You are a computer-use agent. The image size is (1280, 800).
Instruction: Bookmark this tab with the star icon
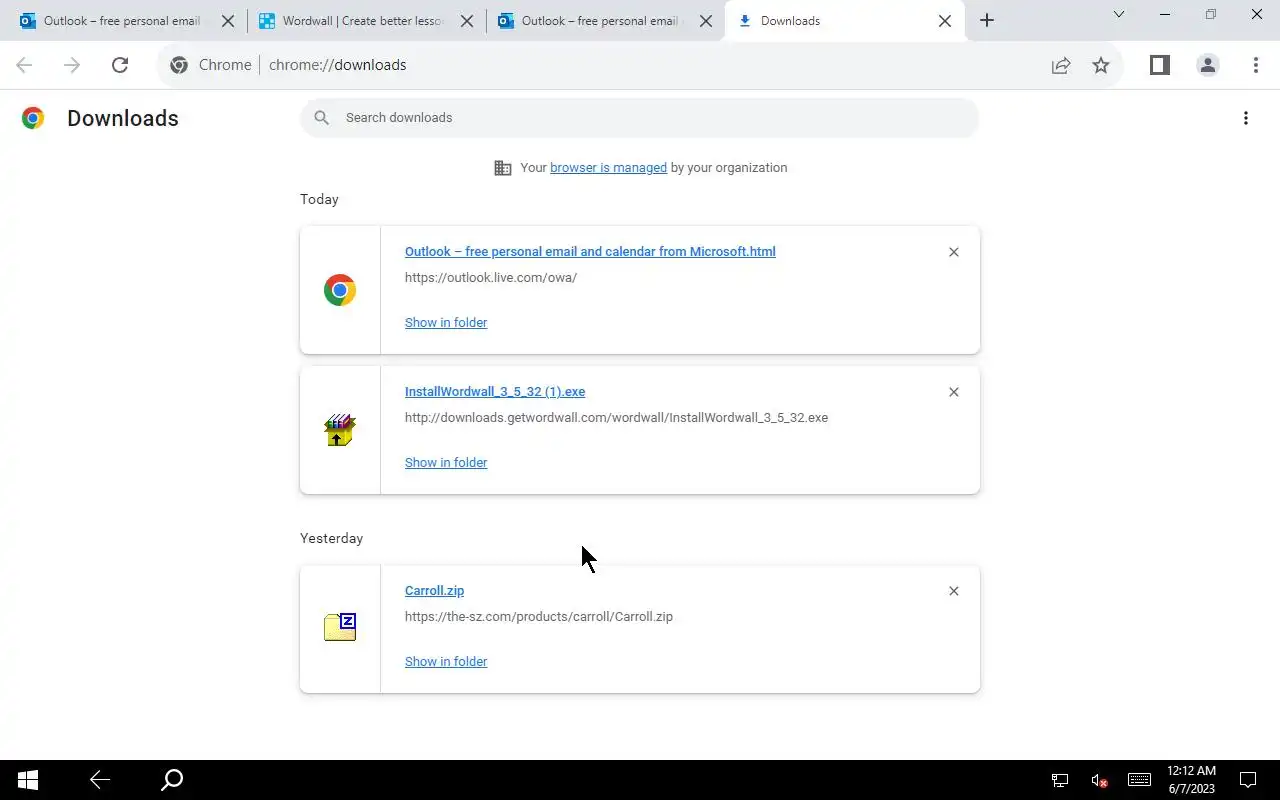(1101, 65)
